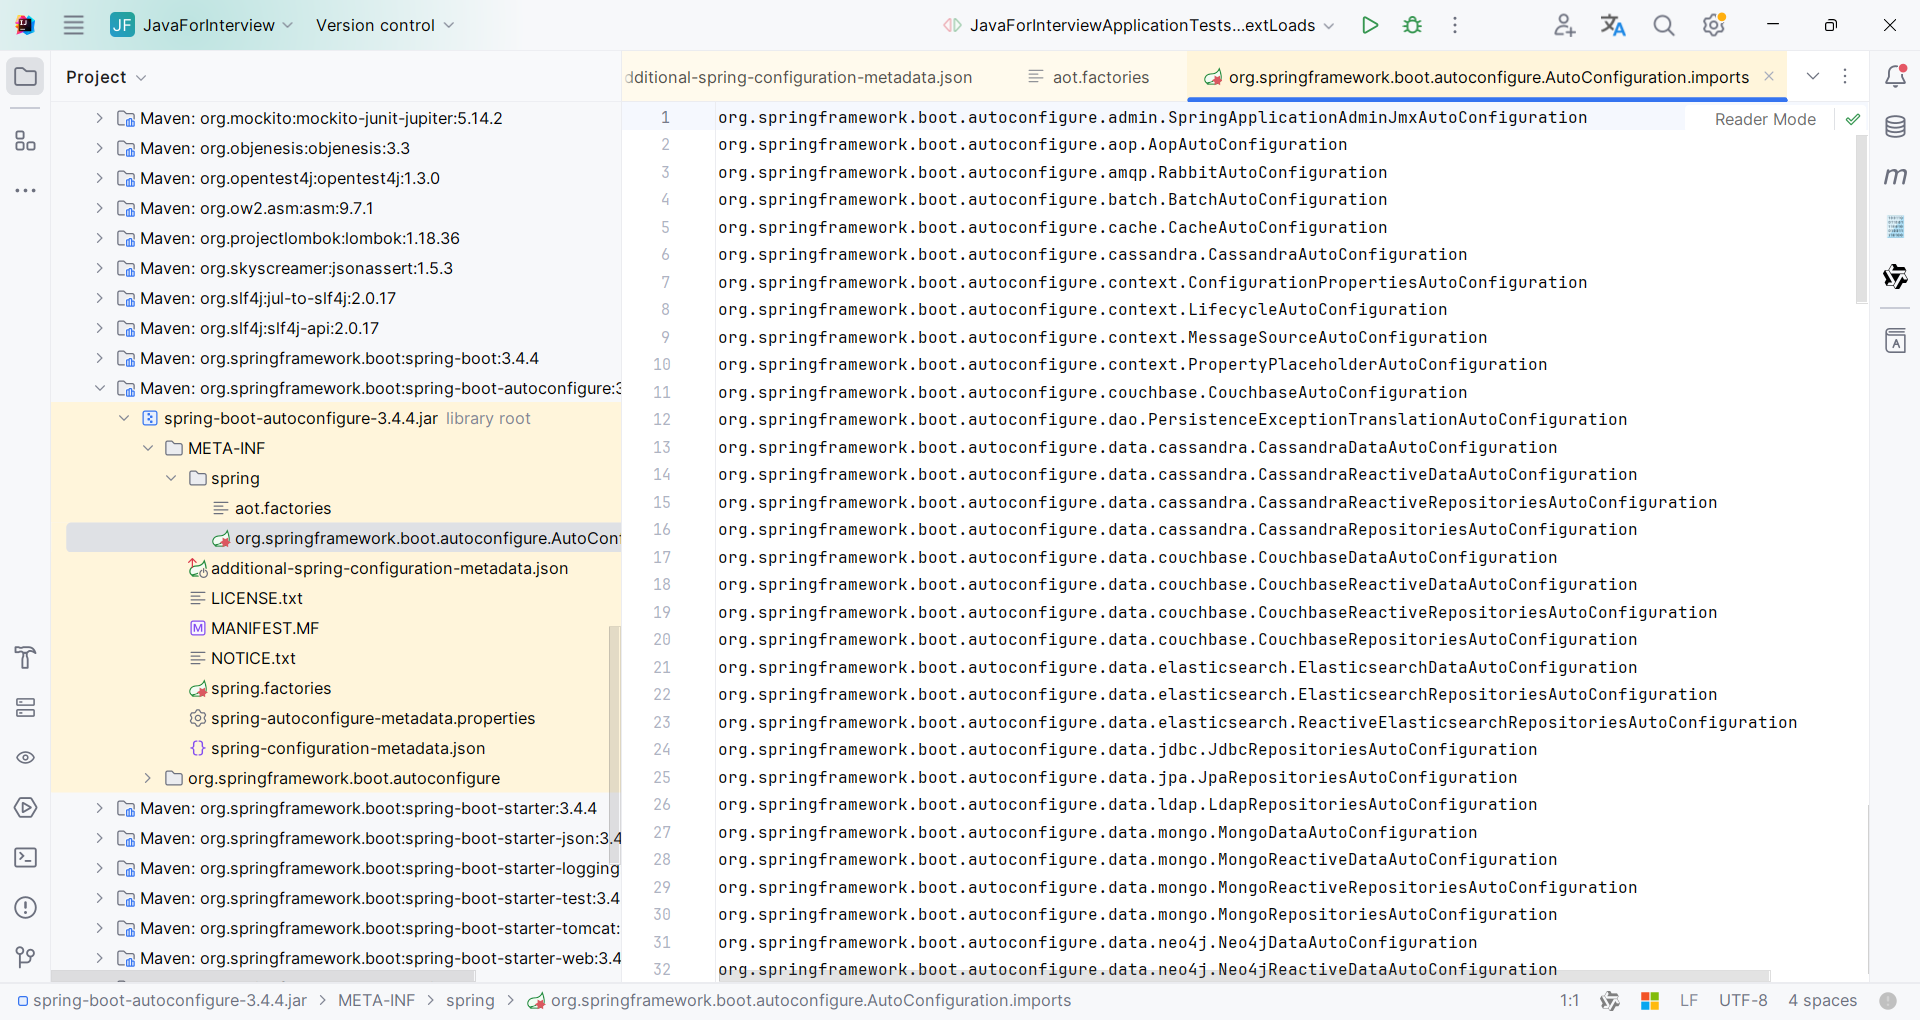Click project tree vertical scrollbar
Image resolution: width=1920 pixels, height=1020 pixels.
(614, 745)
